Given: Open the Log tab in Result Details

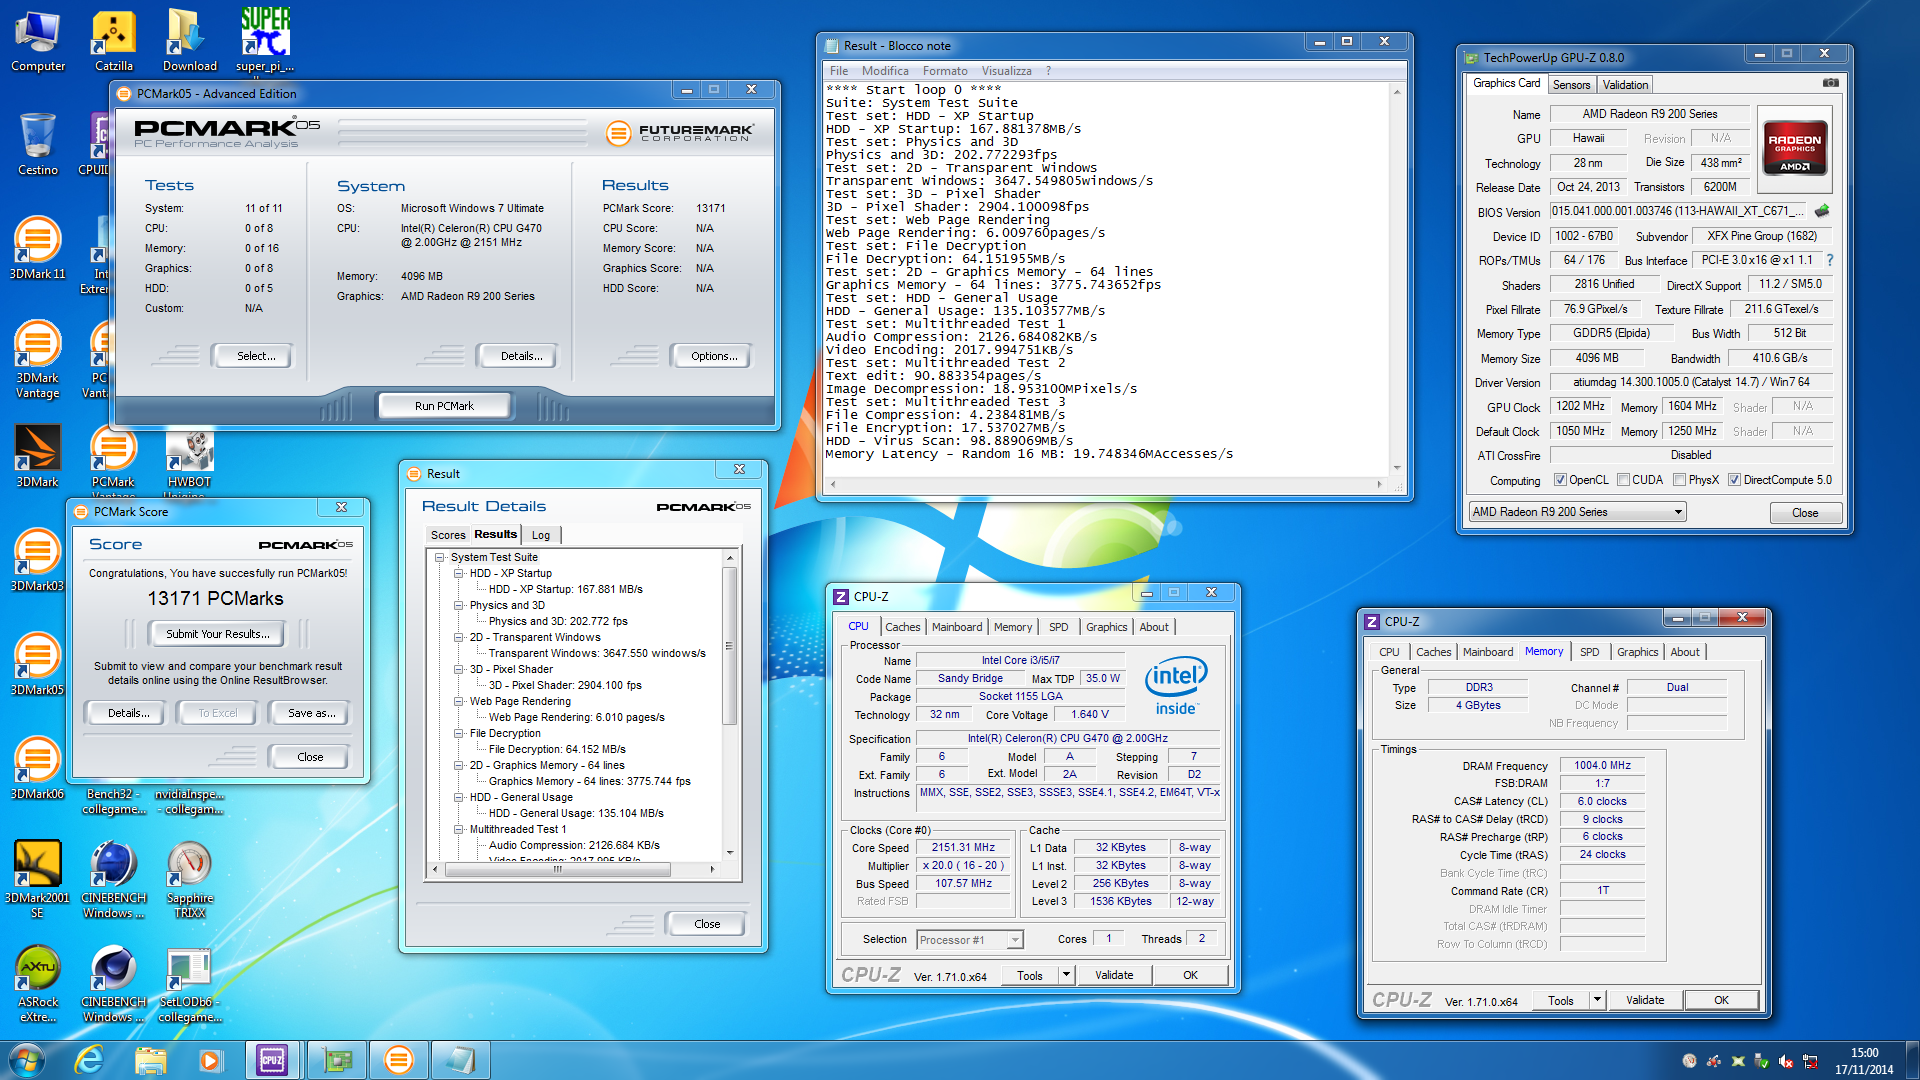Looking at the screenshot, I should 541,535.
